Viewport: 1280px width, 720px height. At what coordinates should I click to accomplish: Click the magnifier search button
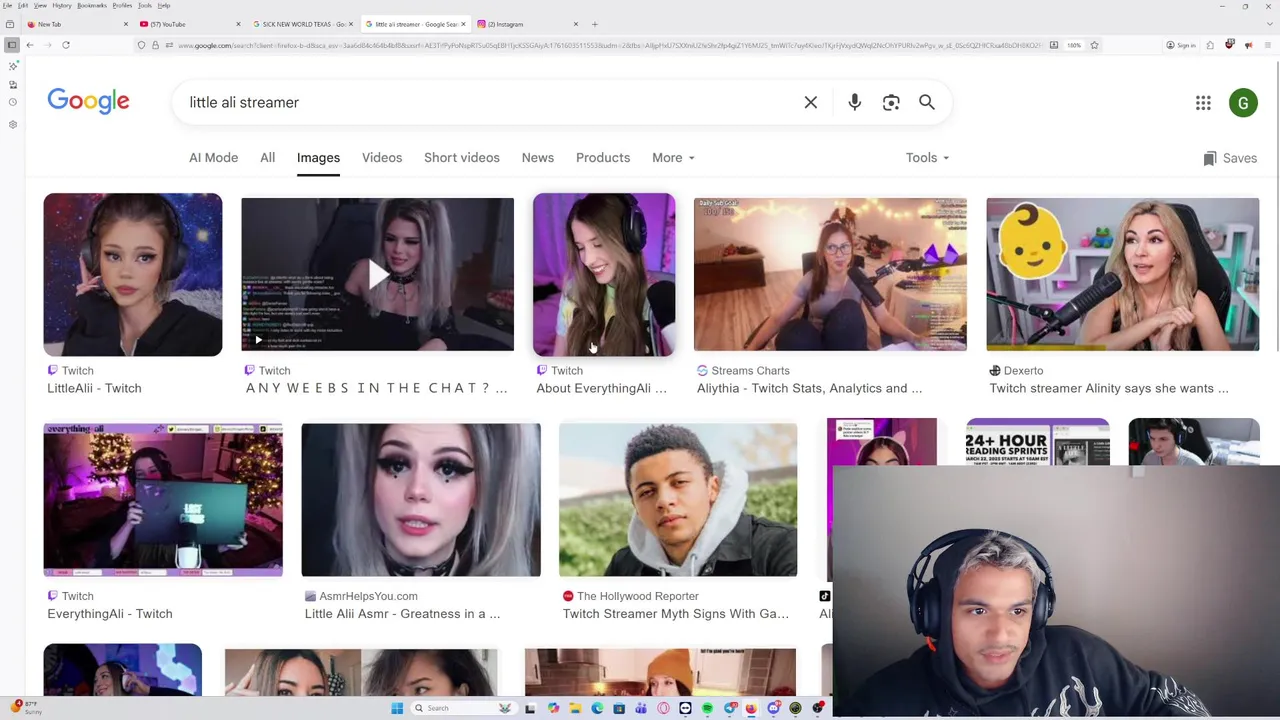point(927,102)
